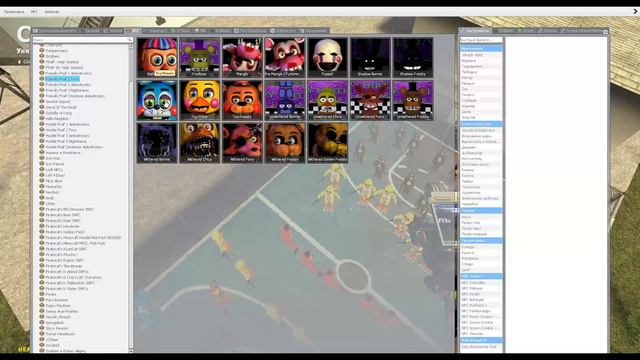The height and width of the screenshot is (360, 640).
Task: Select the Мотор tool
Action: pyautogui.click(x=481, y=78)
